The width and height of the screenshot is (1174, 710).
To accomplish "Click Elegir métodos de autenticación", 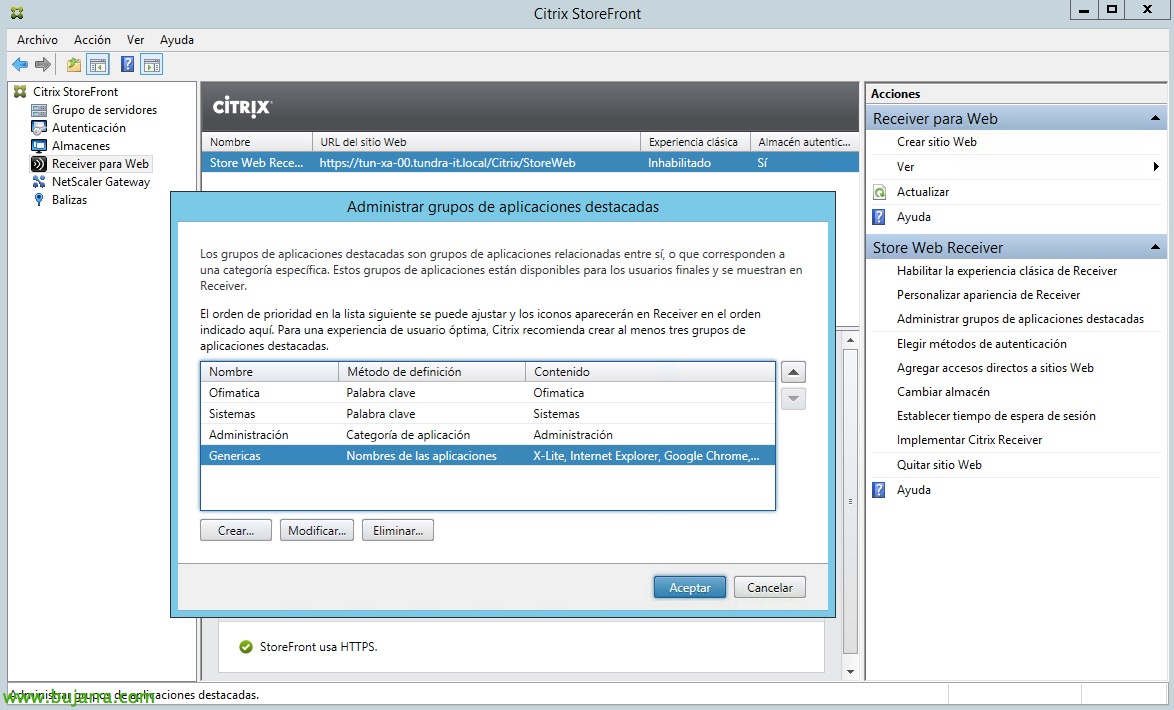I will [982, 344].
